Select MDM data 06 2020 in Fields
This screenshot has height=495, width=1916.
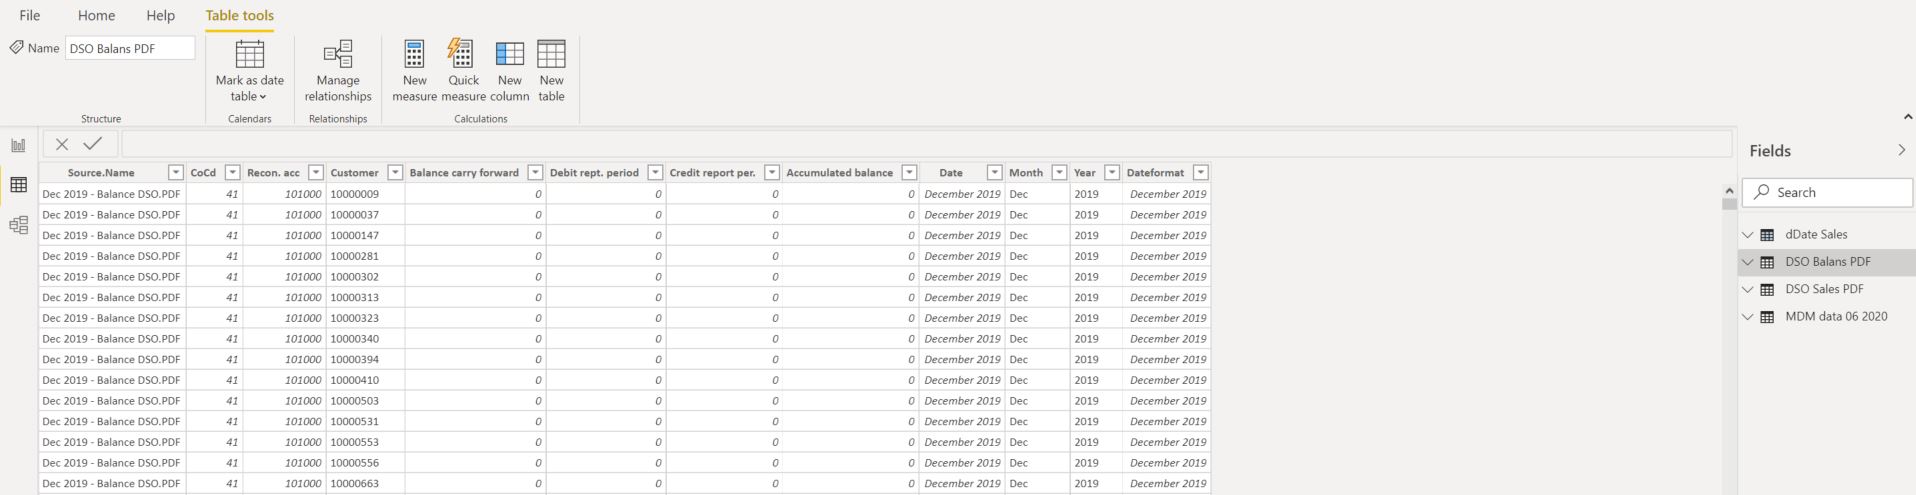[x=1836, y=317]
